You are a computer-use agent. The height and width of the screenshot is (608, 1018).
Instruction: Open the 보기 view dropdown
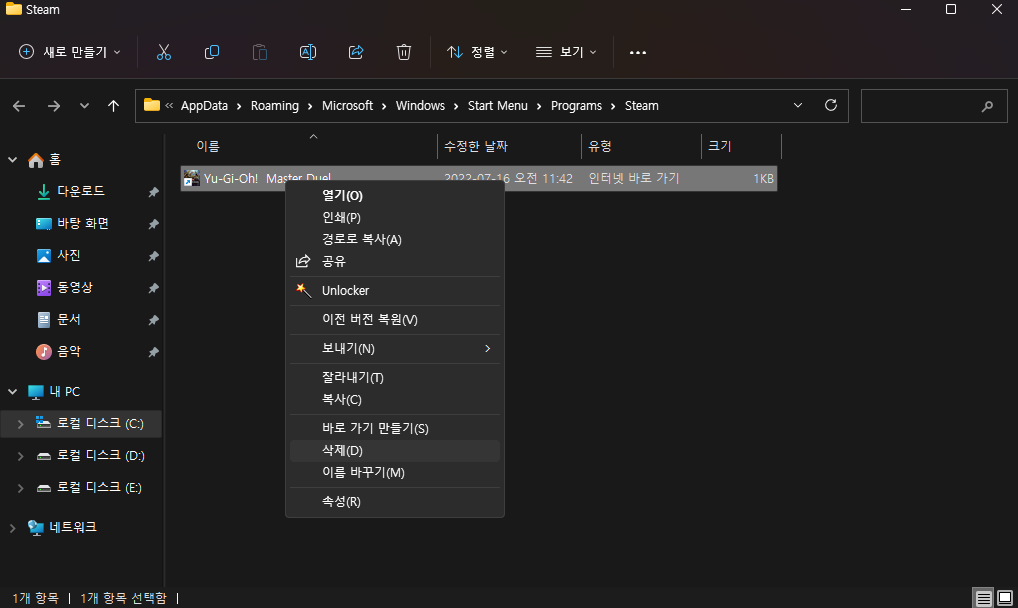click(x=566, y=52)
